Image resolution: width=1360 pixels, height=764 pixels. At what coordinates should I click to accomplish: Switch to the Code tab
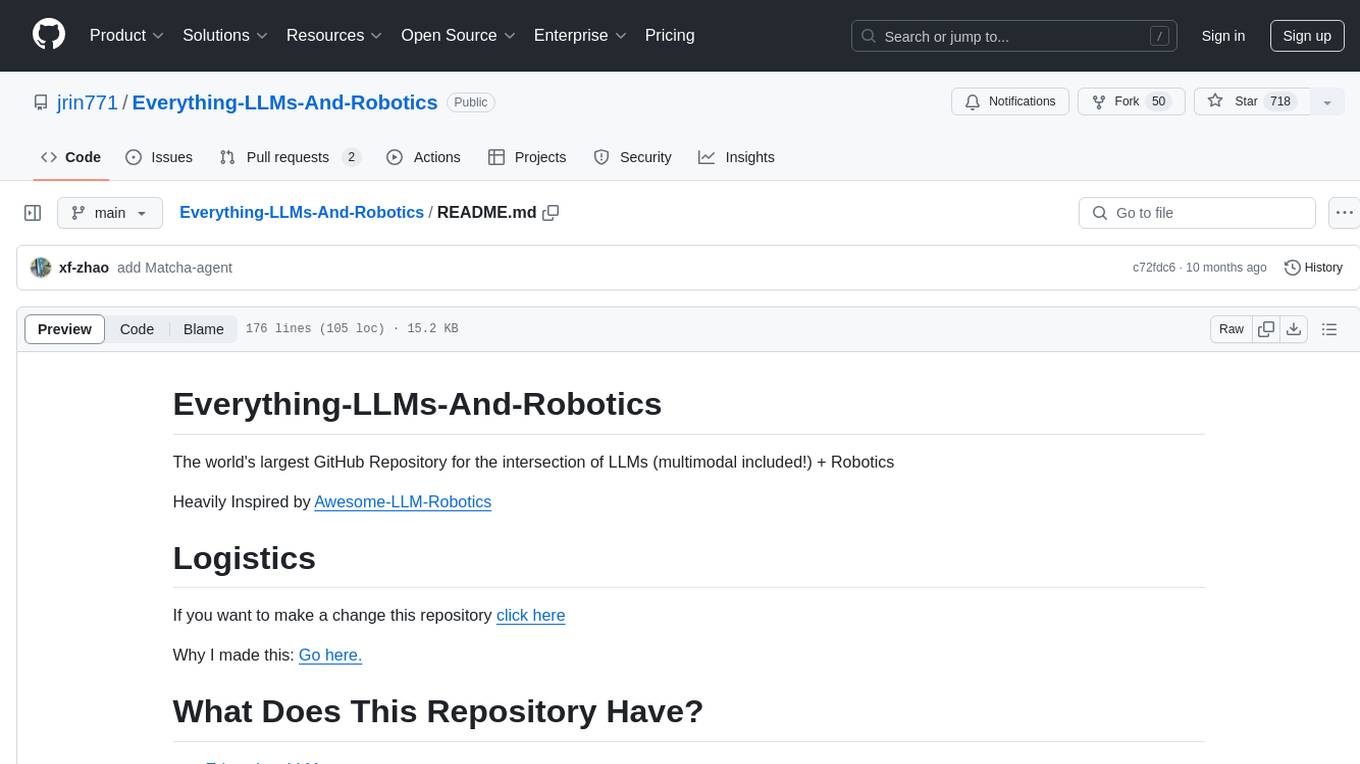pos(71,157)
